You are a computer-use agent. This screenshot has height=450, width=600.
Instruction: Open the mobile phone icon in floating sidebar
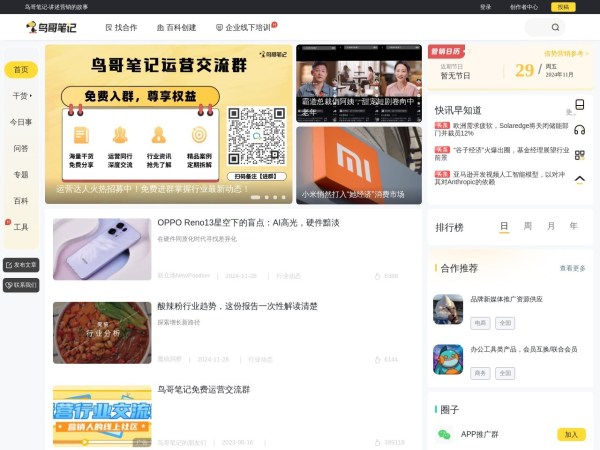point(580,105)
